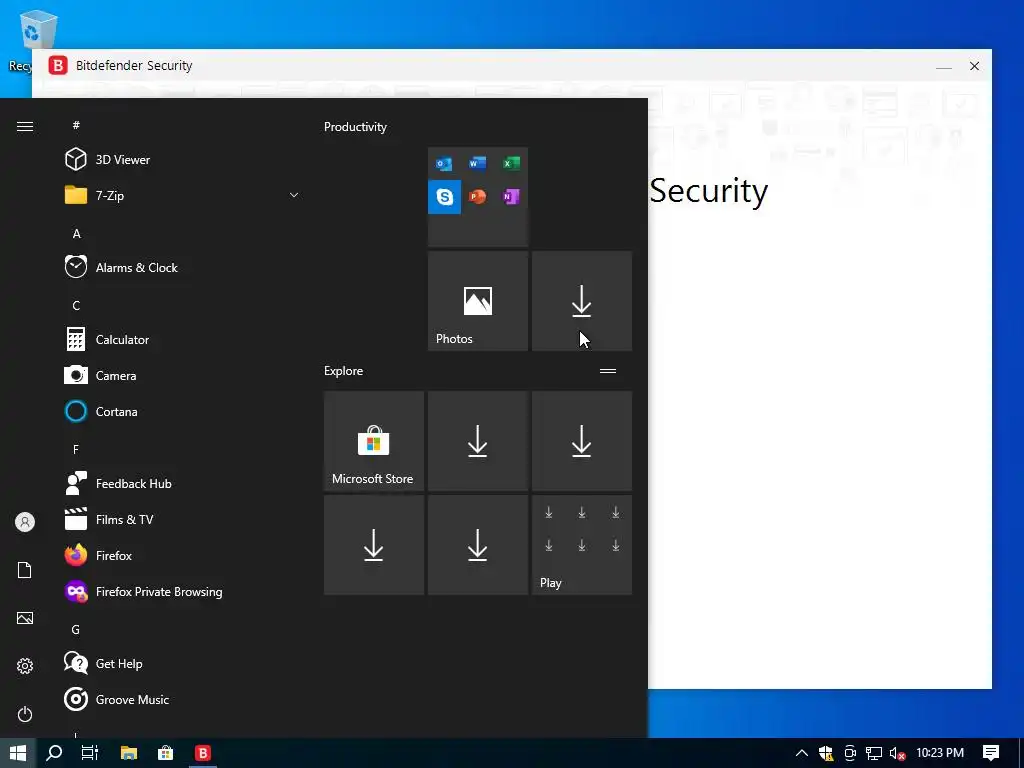Open the Microsoft Store tile

[374, 441]
